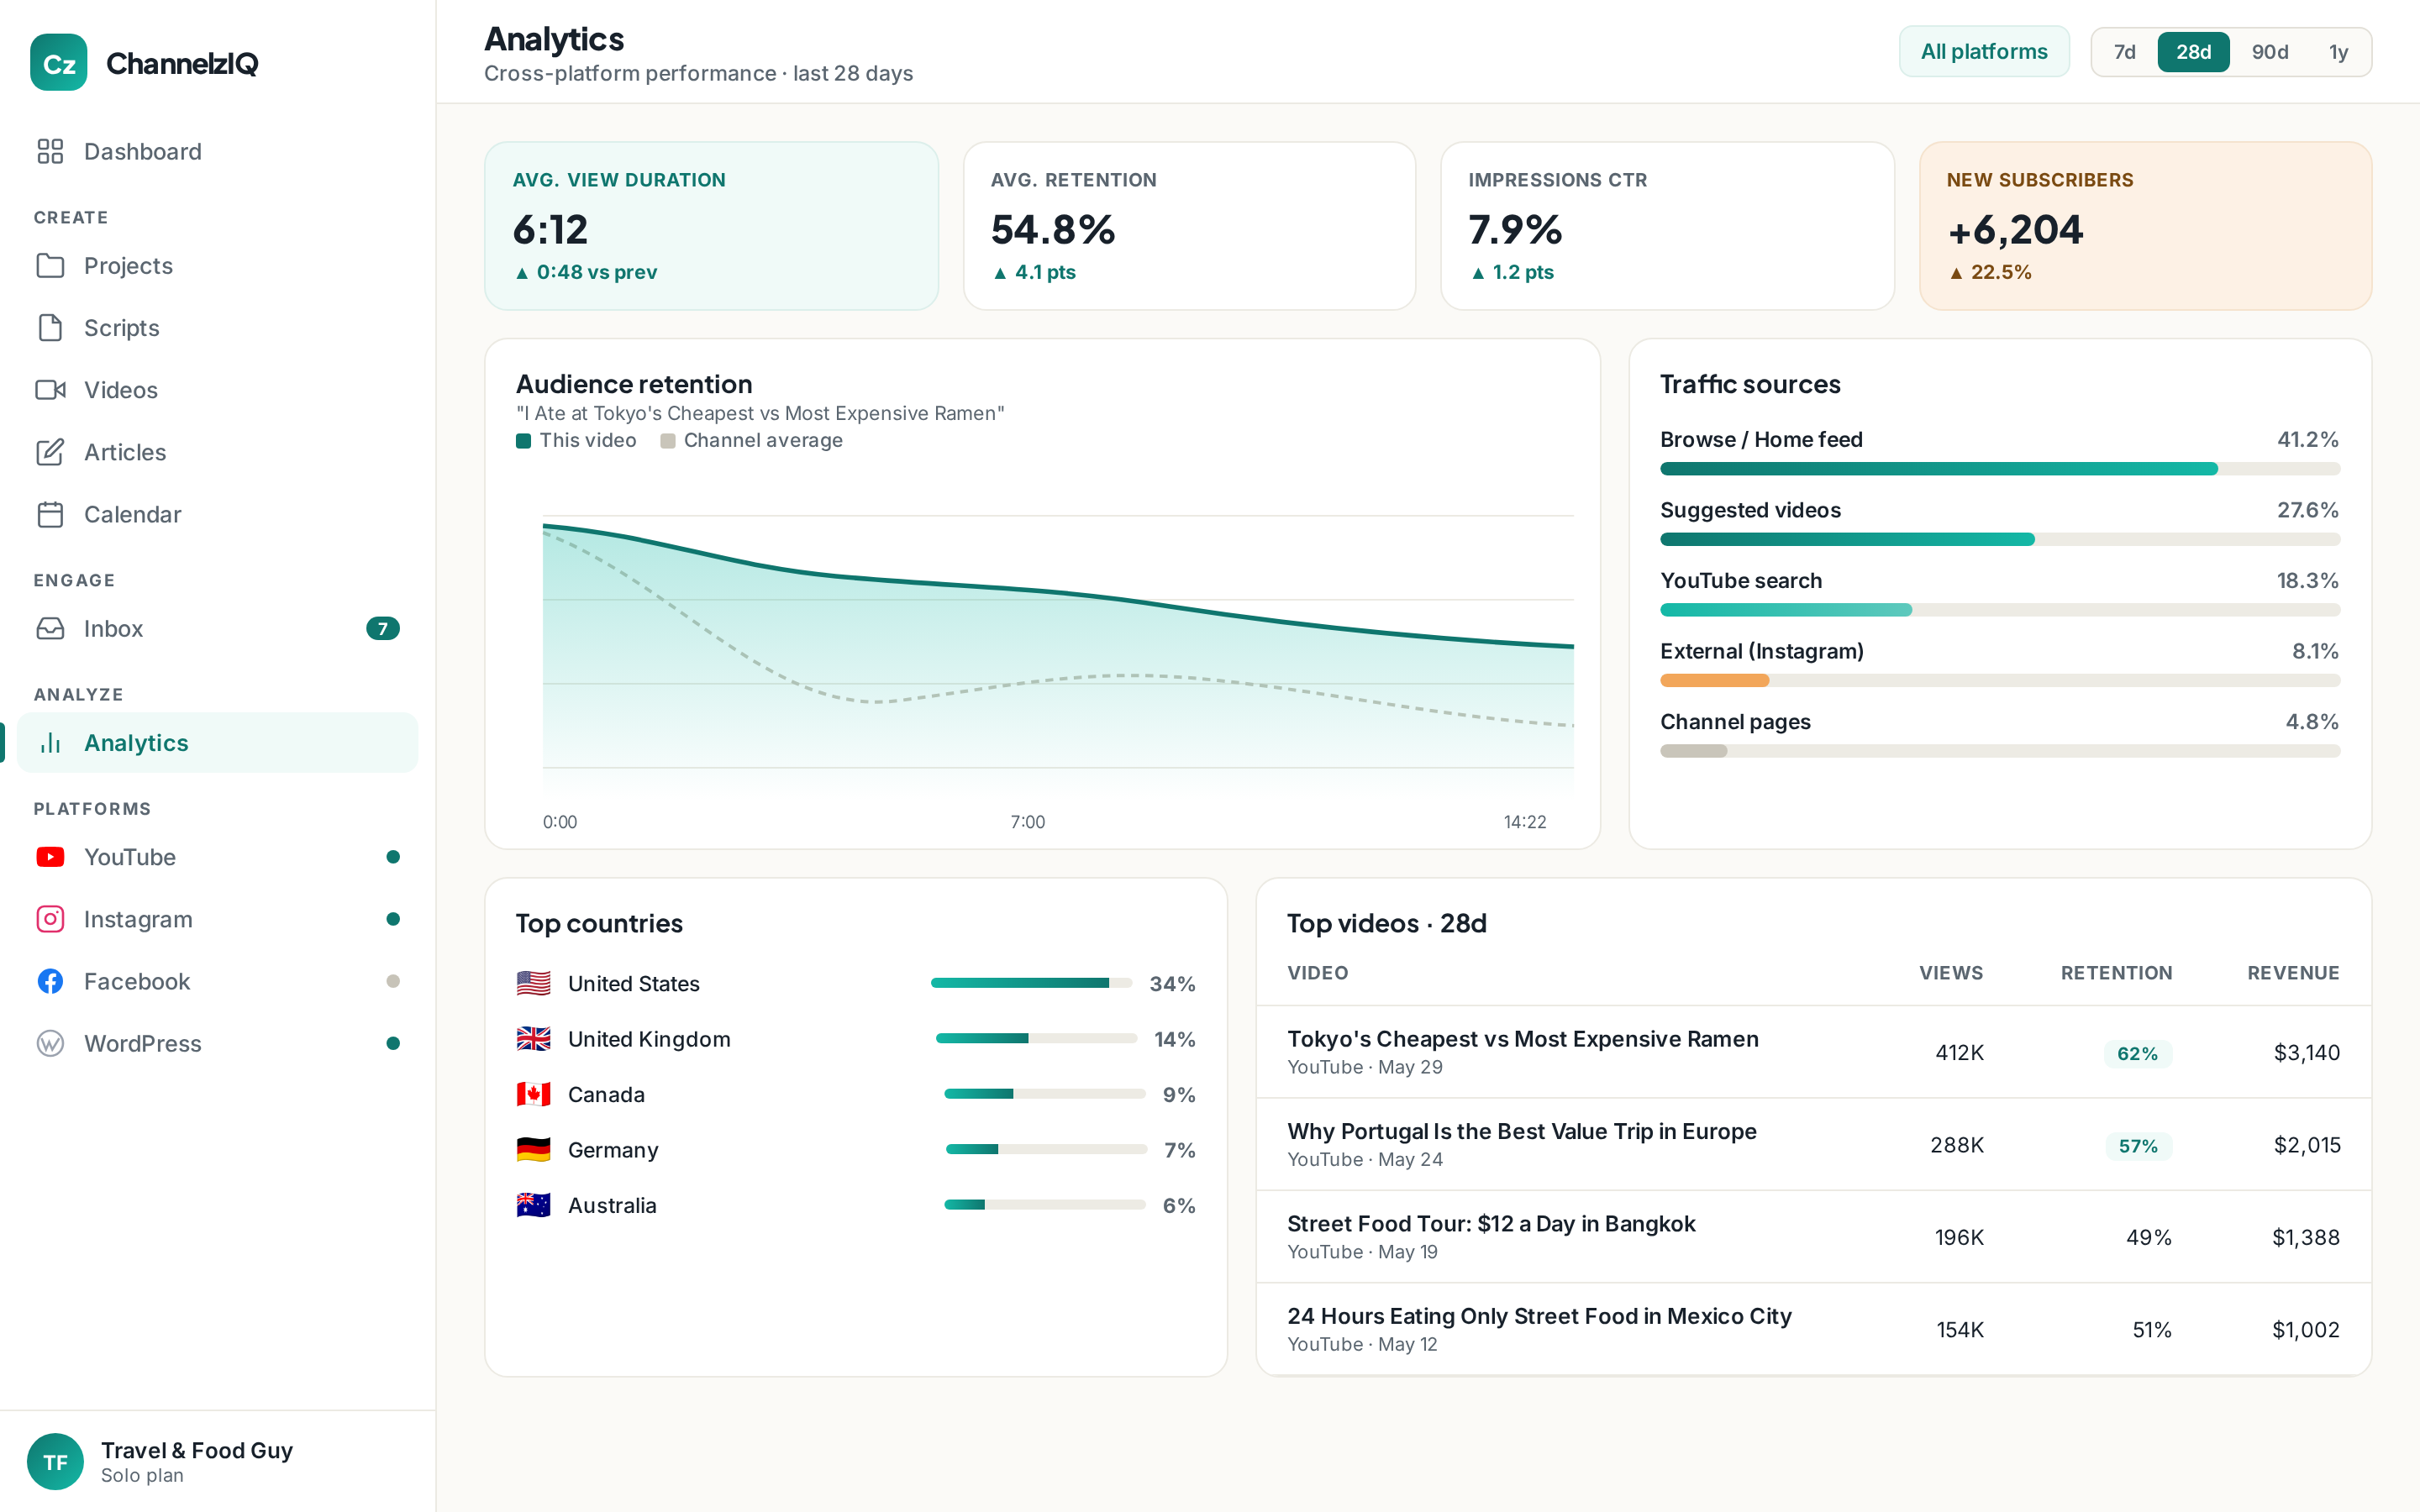Sort by the RETENTION column header
Viewport: 2420px width, 1512px height.
[2116, 973]
